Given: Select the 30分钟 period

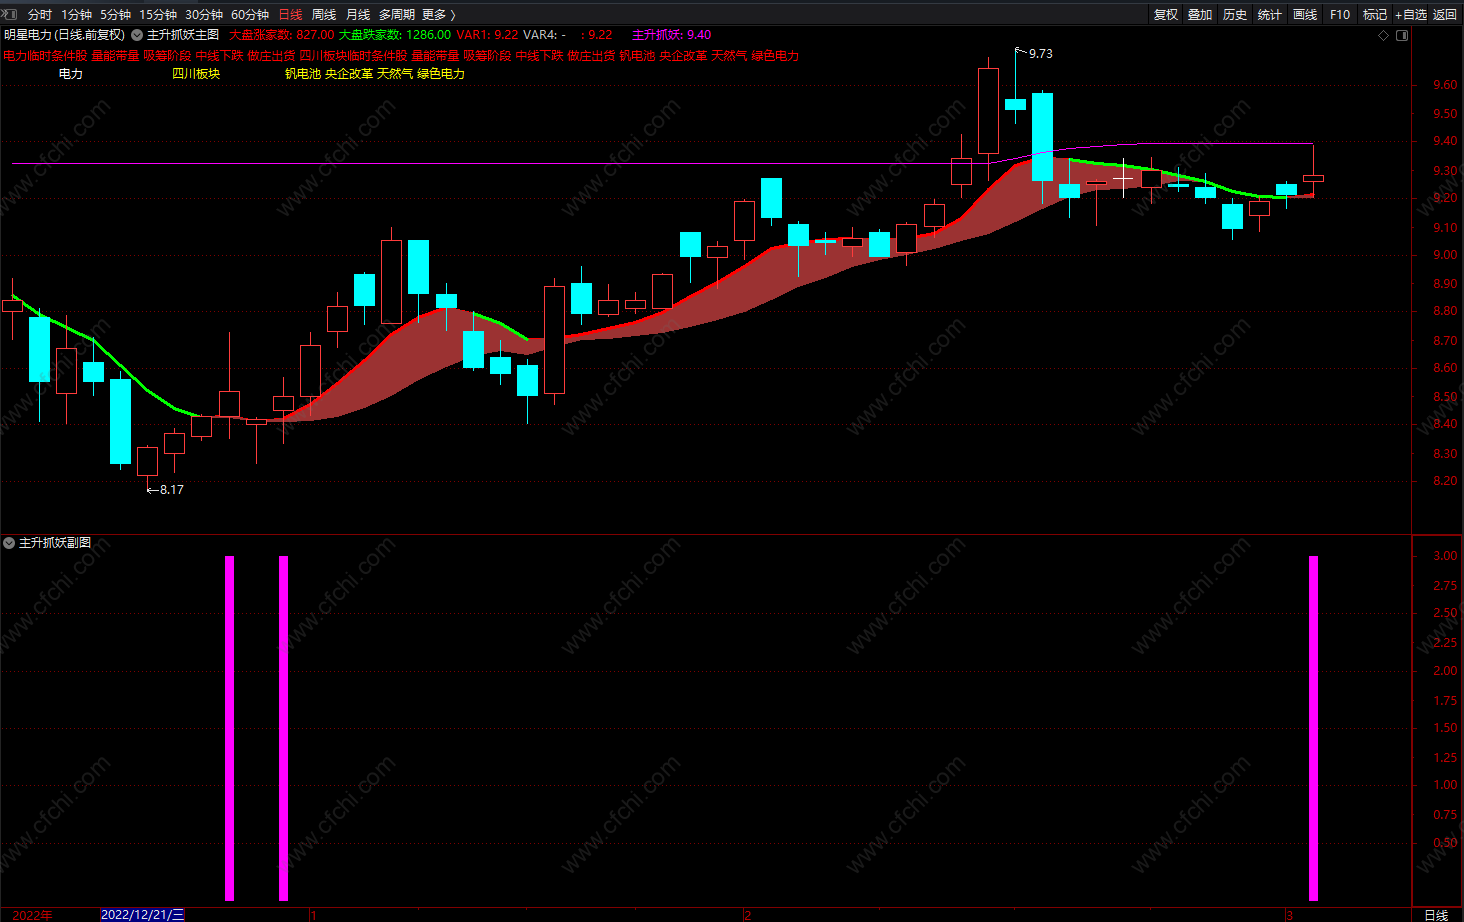Looking at the screenshot, I should click(x=204, y=15).
